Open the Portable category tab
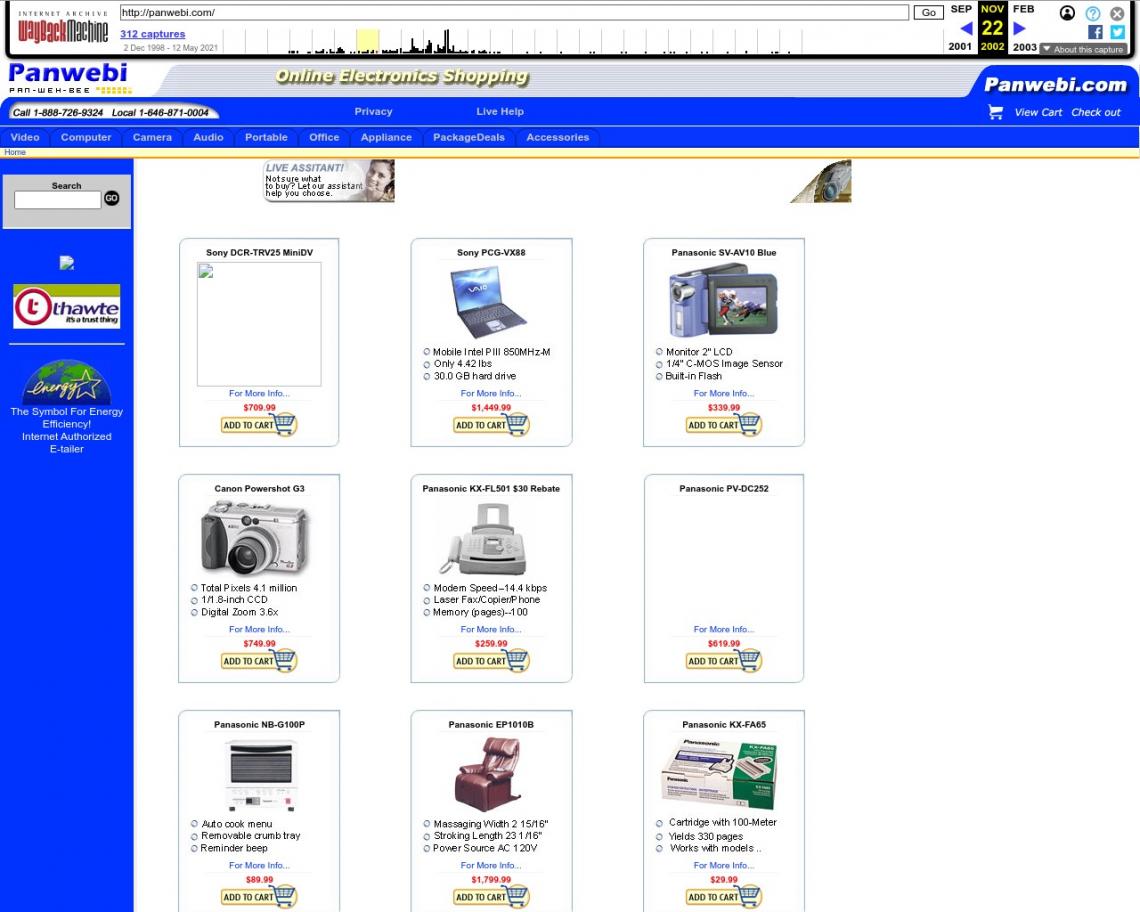 tap(266, 137)
